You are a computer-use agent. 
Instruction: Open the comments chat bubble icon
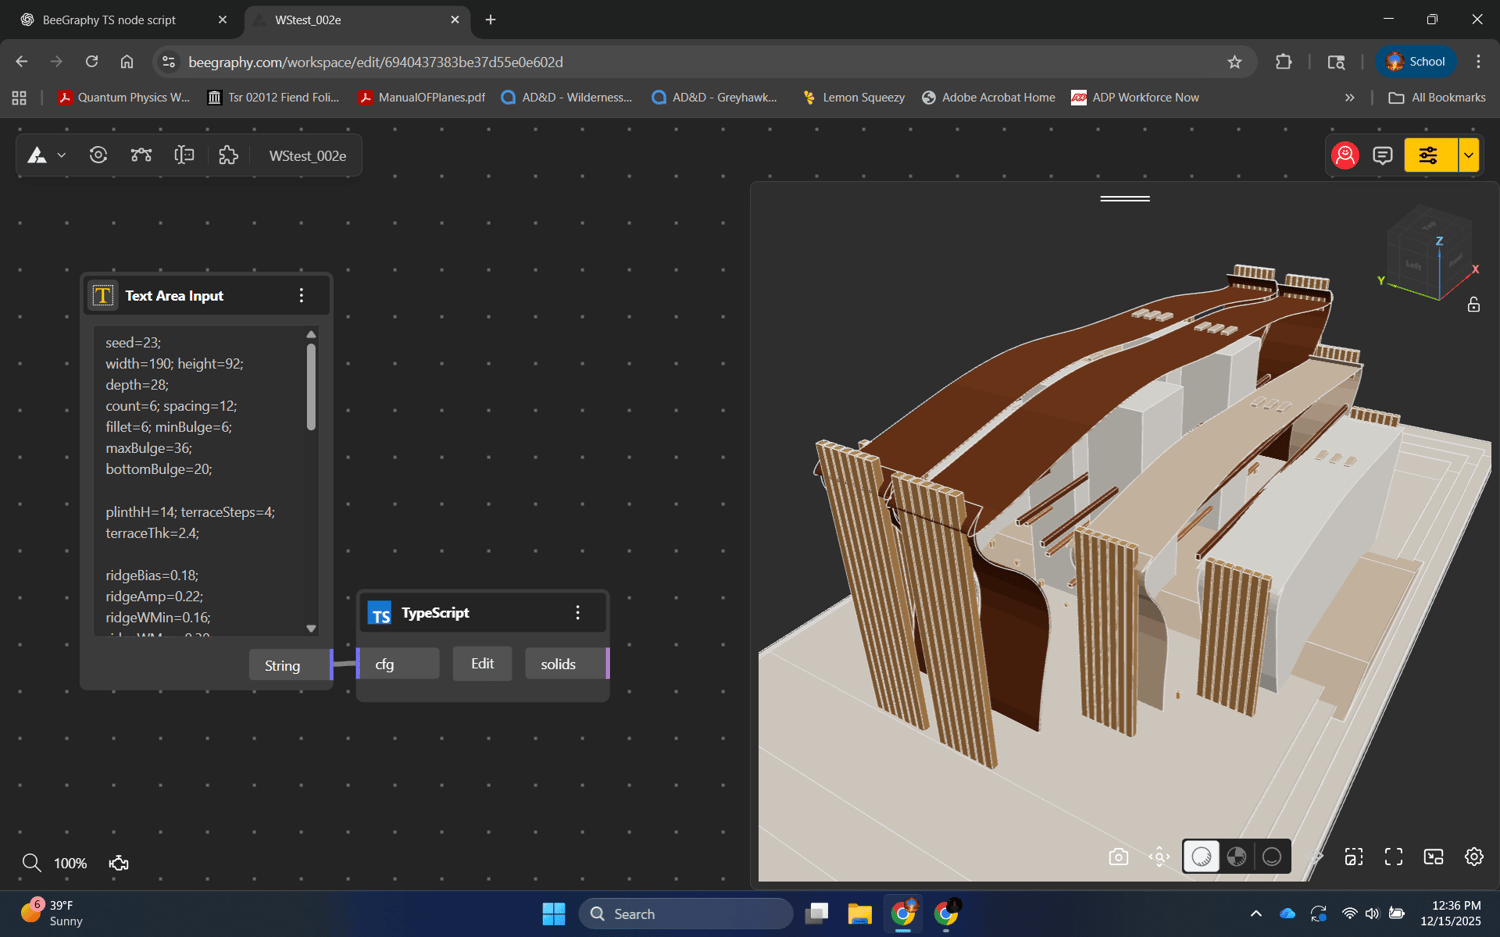click(x=1382, y=155)
